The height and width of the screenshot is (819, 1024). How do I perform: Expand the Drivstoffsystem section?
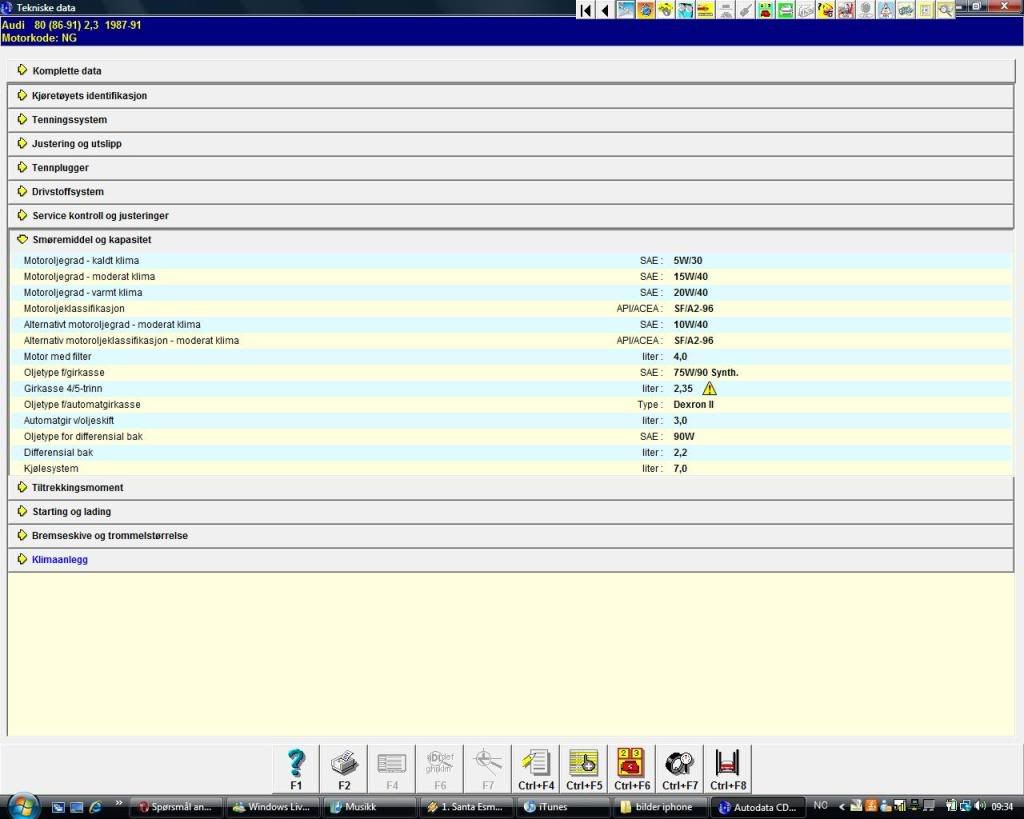67,192
